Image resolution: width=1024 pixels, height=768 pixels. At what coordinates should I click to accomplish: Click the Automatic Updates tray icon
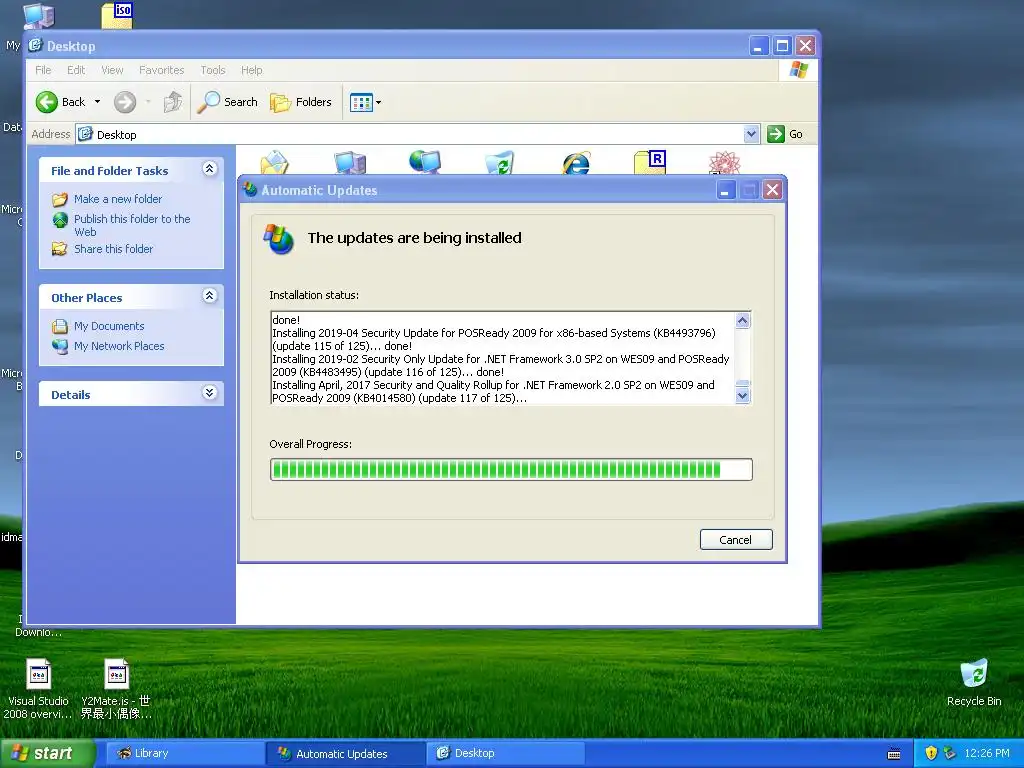[949, 753]
